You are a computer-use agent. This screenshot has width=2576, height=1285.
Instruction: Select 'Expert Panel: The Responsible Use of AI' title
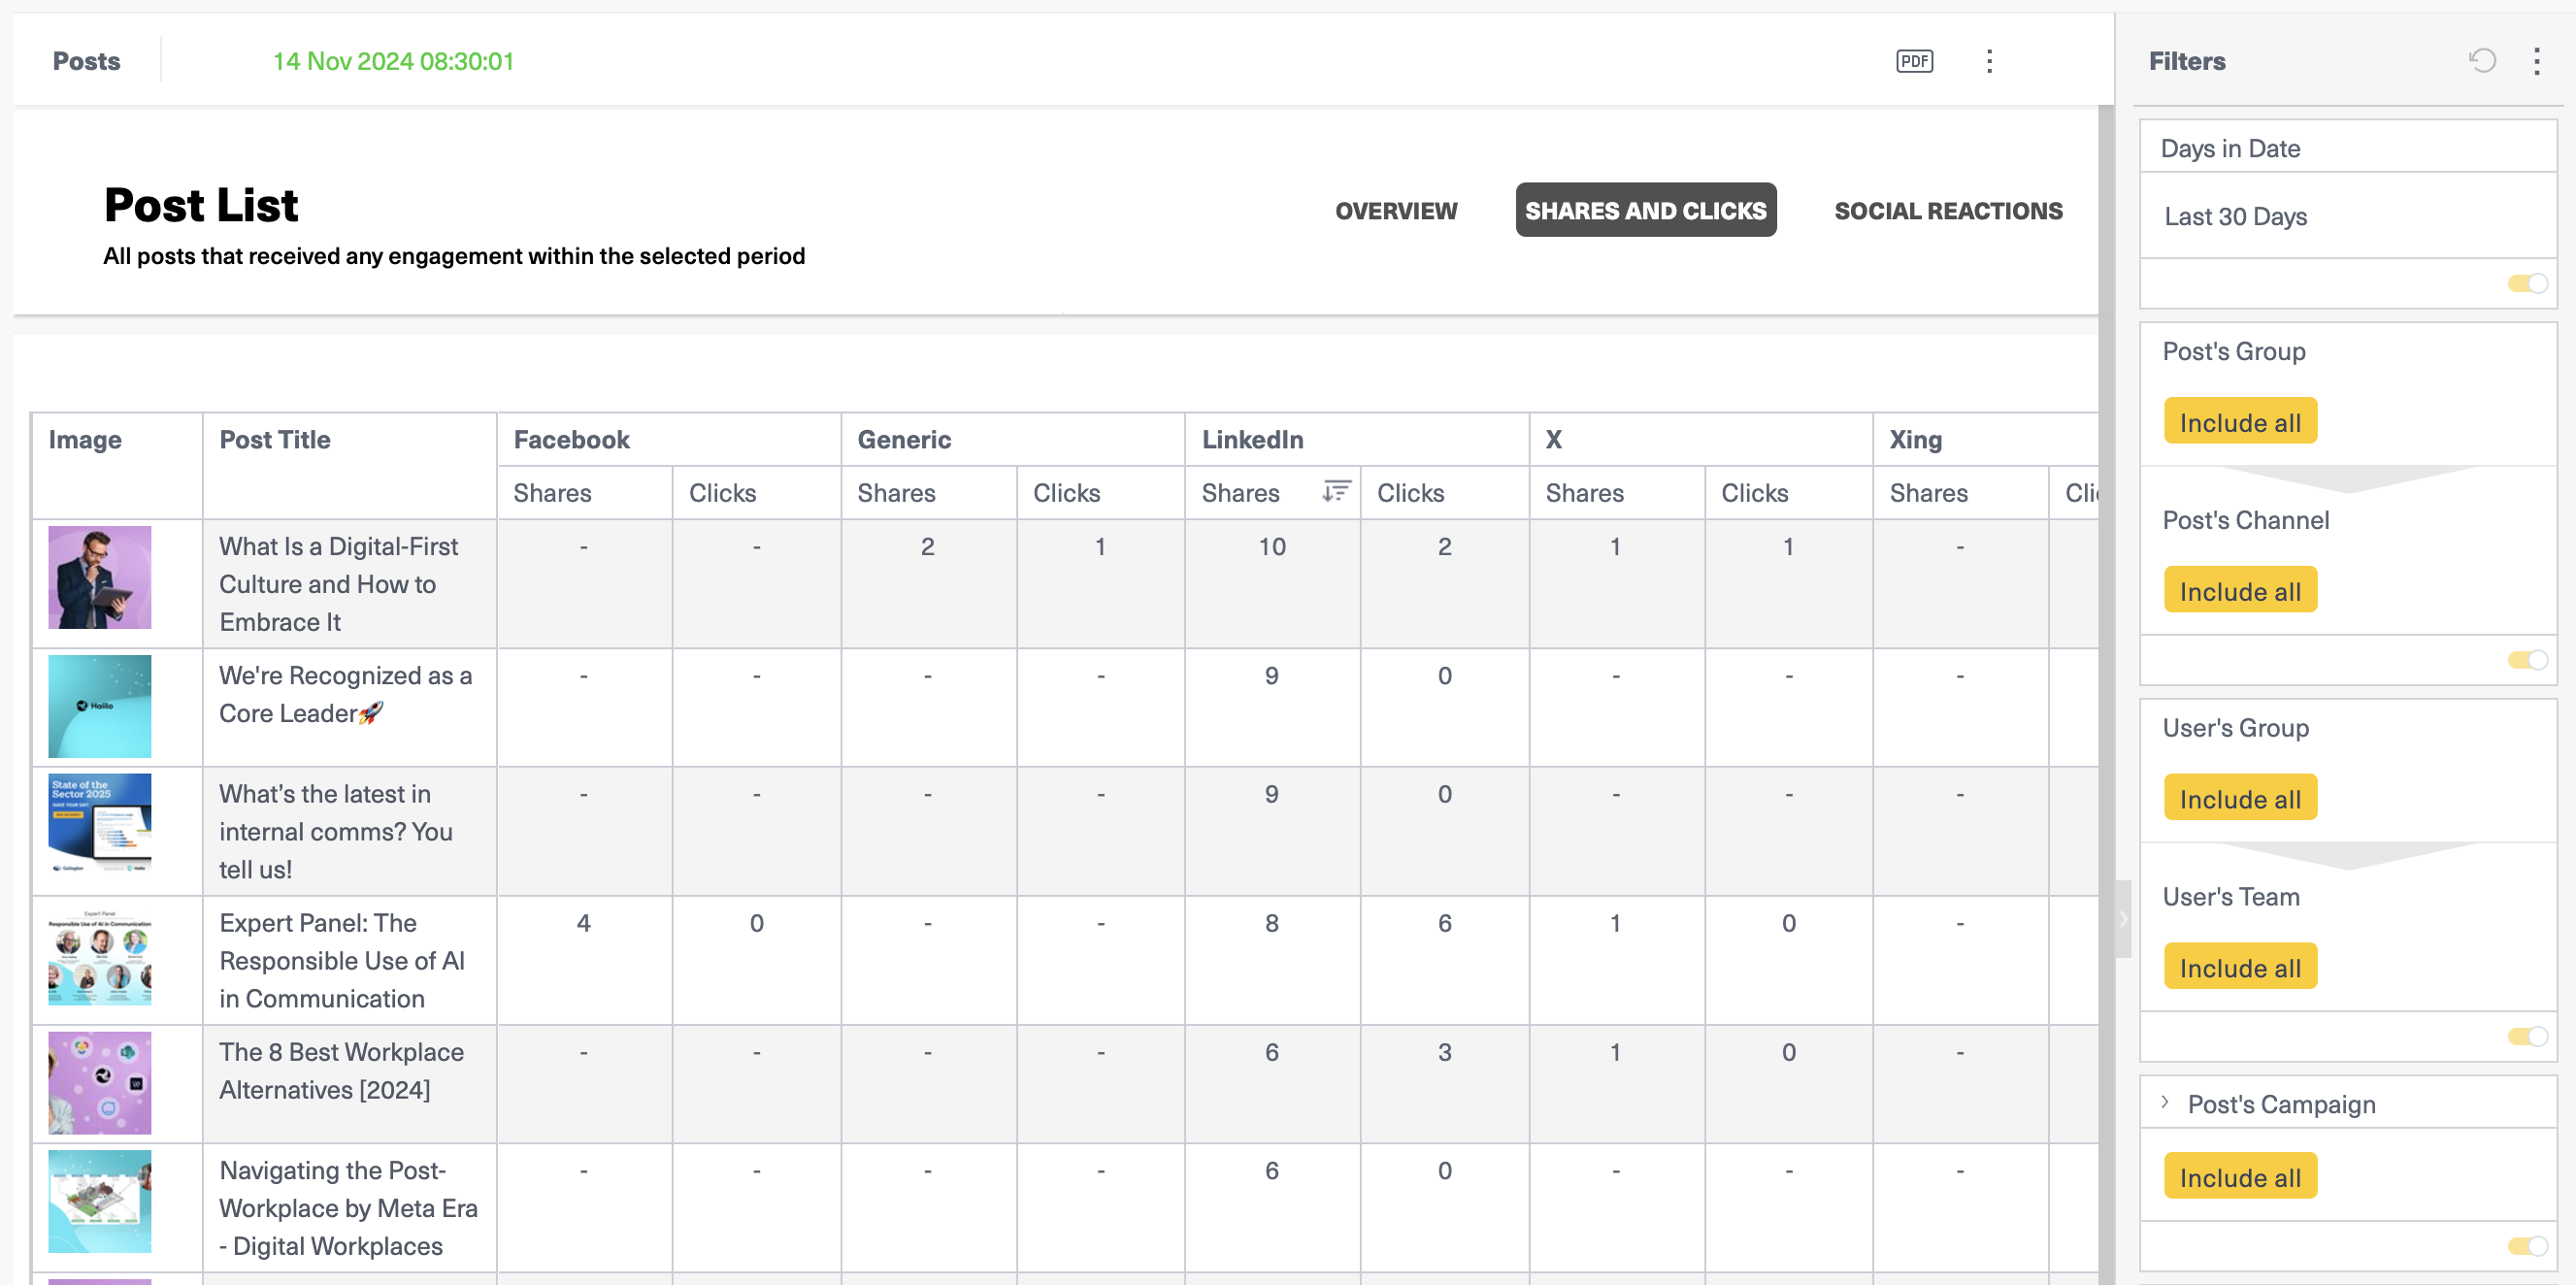pos(342,960)
